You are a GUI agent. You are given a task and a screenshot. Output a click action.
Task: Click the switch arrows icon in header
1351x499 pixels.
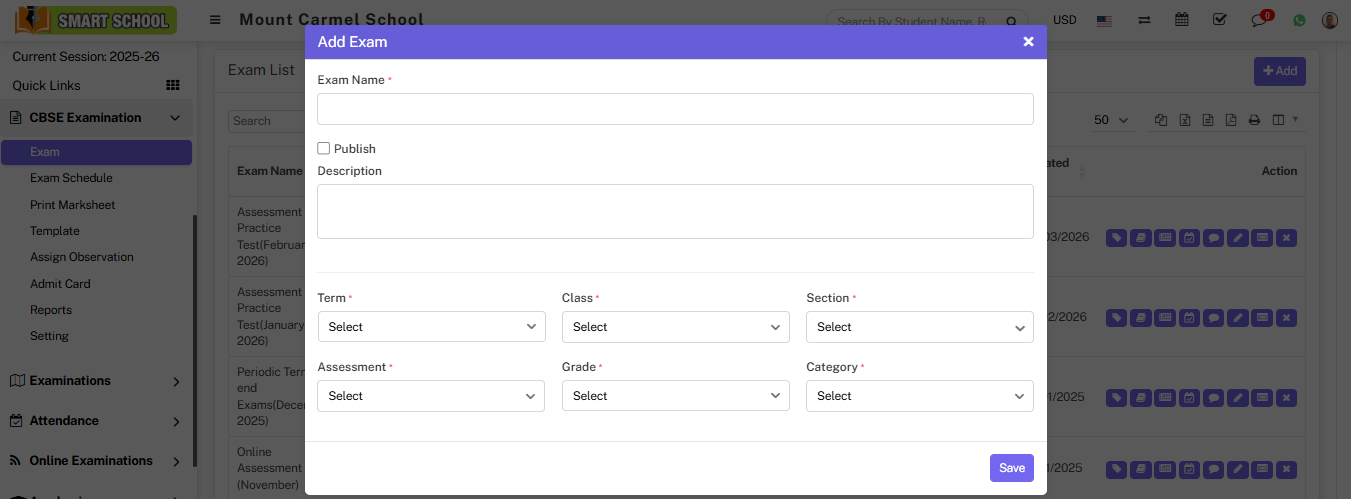pos(1144,20)
